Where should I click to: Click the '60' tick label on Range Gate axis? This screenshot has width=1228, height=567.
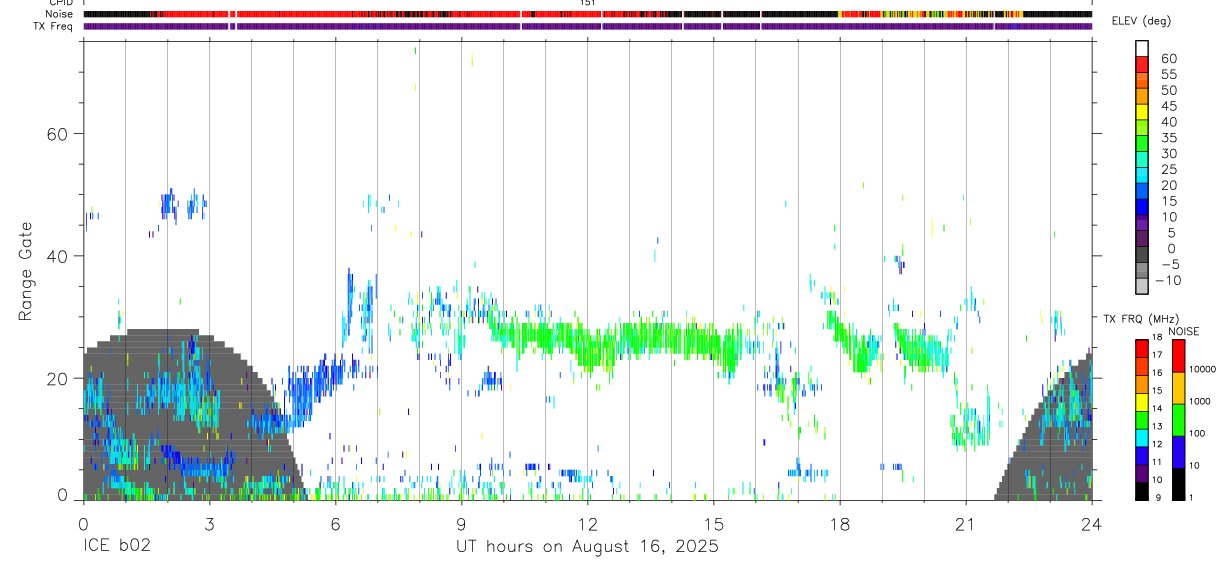pos(58,134)
